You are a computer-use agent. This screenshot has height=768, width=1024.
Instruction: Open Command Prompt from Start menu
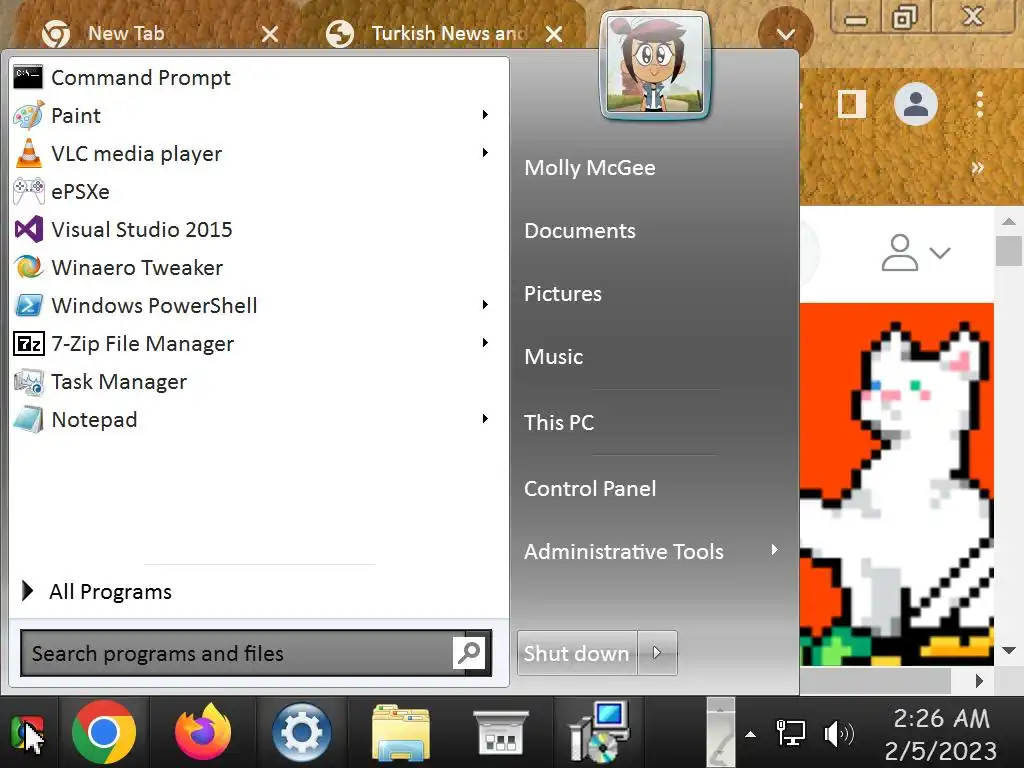point(259,78)
